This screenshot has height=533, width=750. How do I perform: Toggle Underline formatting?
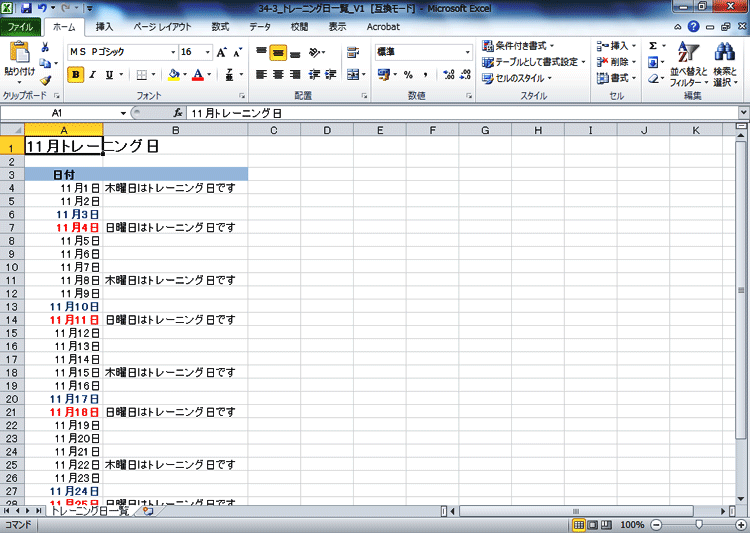click(110, 75)
